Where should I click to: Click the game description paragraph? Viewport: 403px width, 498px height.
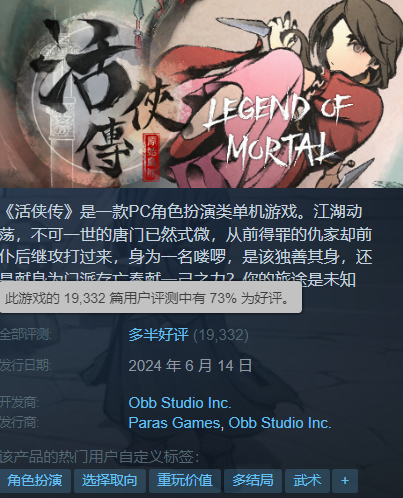click(x=186, y=245)
